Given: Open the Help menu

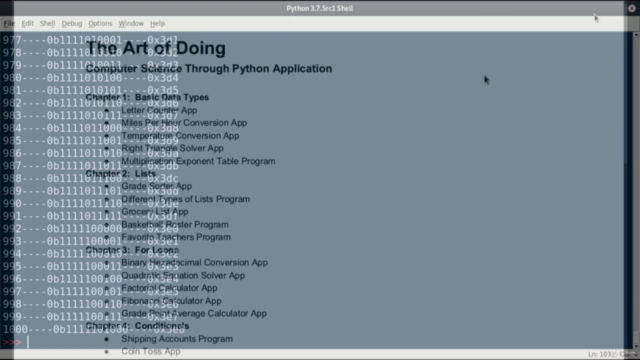Looking at the screenshot, I should click(x=157, y=24).
